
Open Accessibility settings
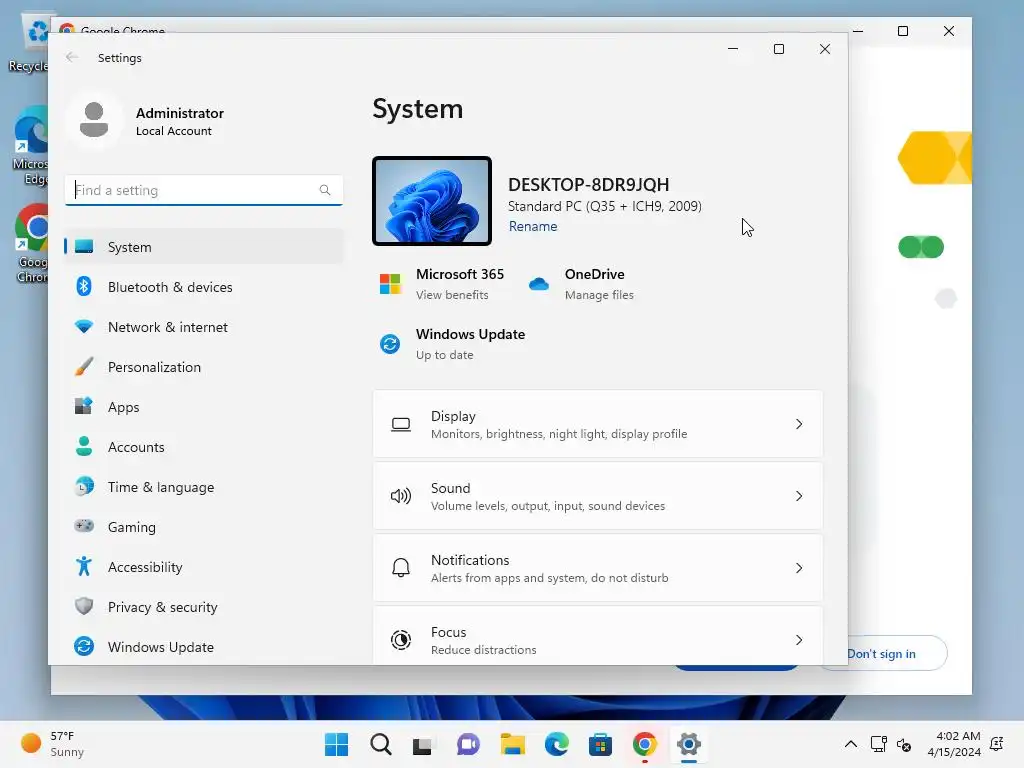tap(203, 567)
